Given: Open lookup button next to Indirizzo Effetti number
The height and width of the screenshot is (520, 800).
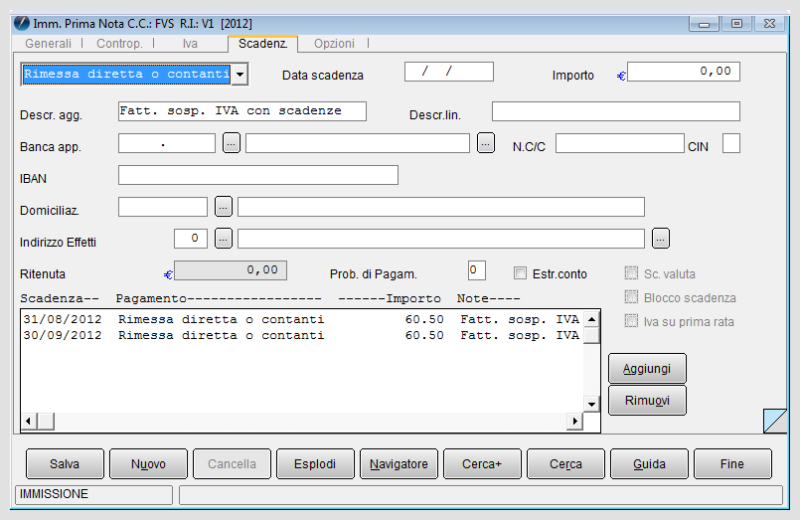Looking at the screenshot, I should [x=223, y=238].
